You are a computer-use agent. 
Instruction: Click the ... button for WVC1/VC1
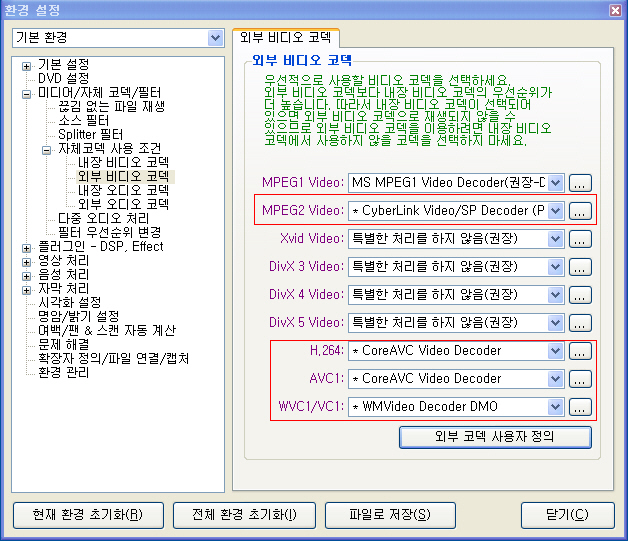(x=580, y=407)
